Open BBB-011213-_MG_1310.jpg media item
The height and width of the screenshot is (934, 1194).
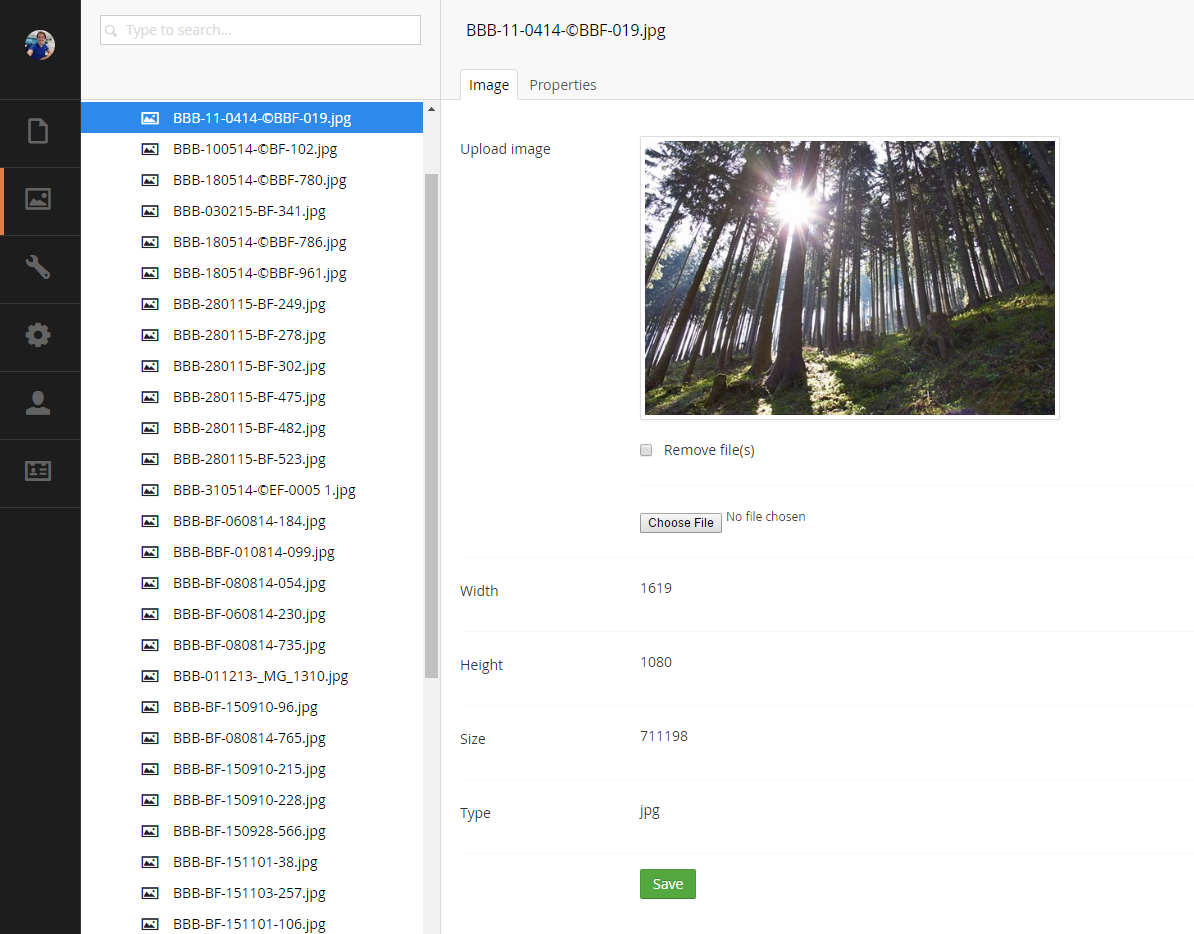(260, 676)
